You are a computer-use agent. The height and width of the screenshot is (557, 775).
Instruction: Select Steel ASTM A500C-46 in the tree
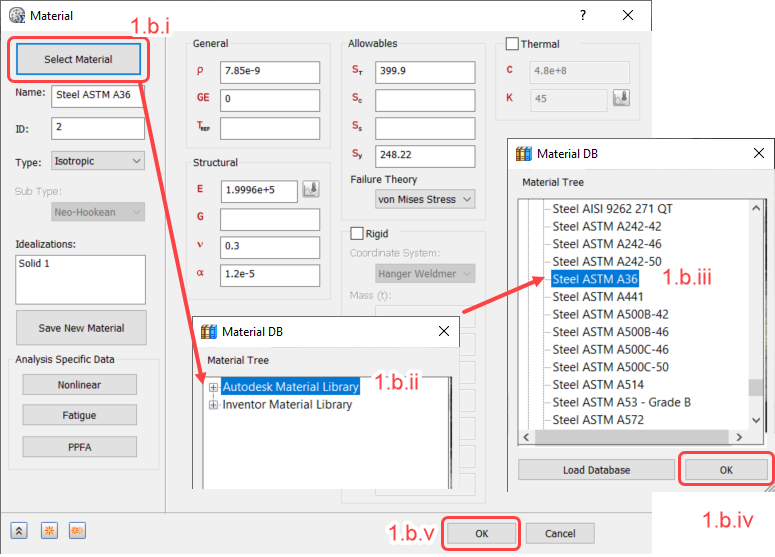coord(610,349)
